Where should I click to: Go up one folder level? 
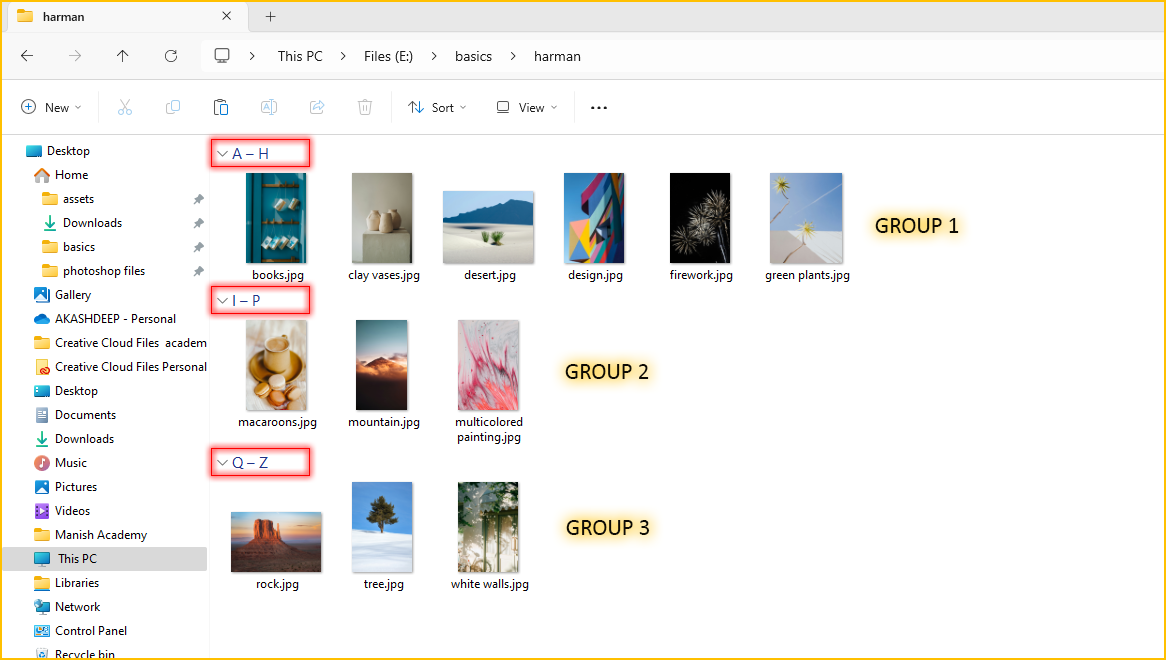[123, 56]
